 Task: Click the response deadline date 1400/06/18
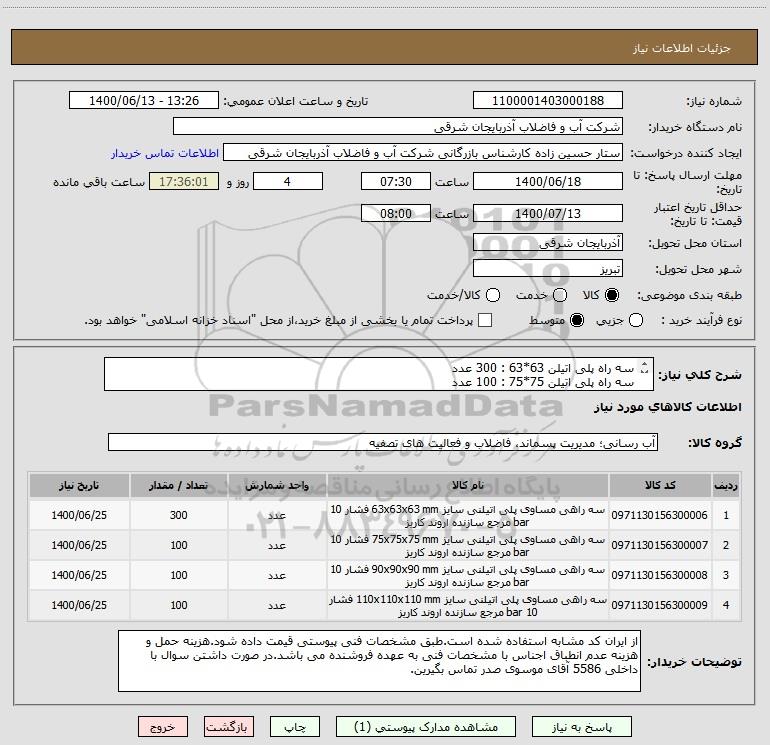(x=548, y=182)
